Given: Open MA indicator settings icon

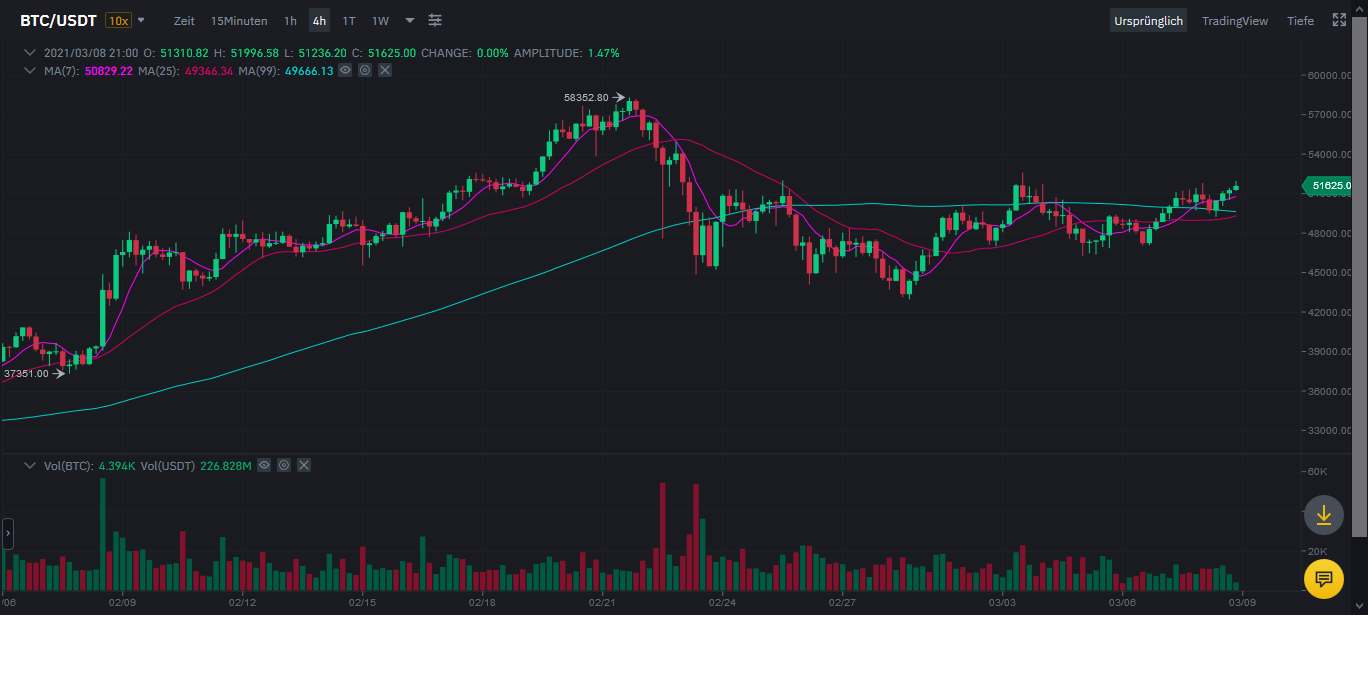Looking at the screenshot, I should (x=365, y=70).
